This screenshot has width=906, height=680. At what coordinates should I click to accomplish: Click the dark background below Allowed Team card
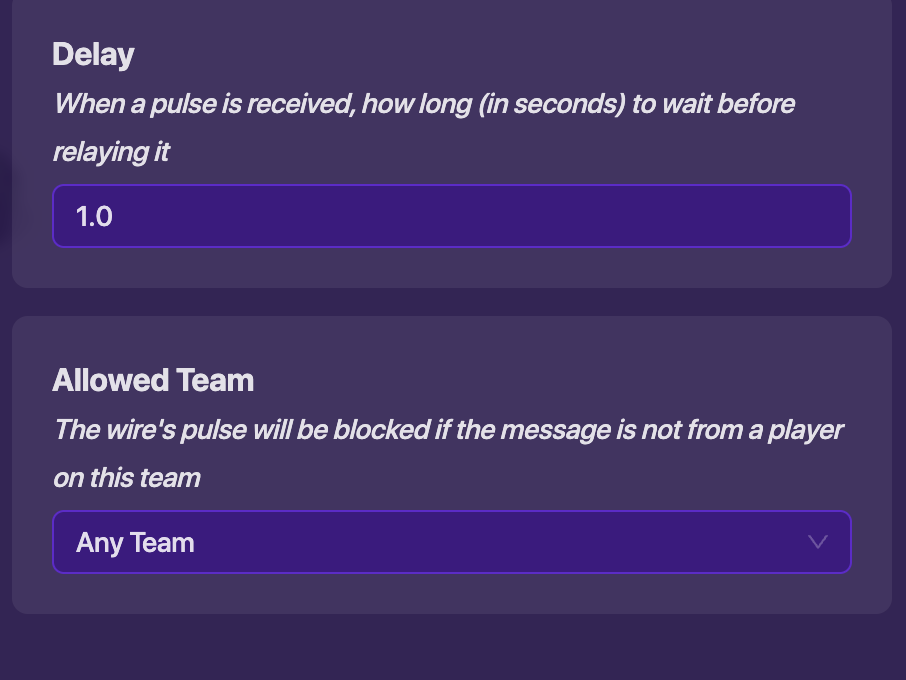pos(451,648)
